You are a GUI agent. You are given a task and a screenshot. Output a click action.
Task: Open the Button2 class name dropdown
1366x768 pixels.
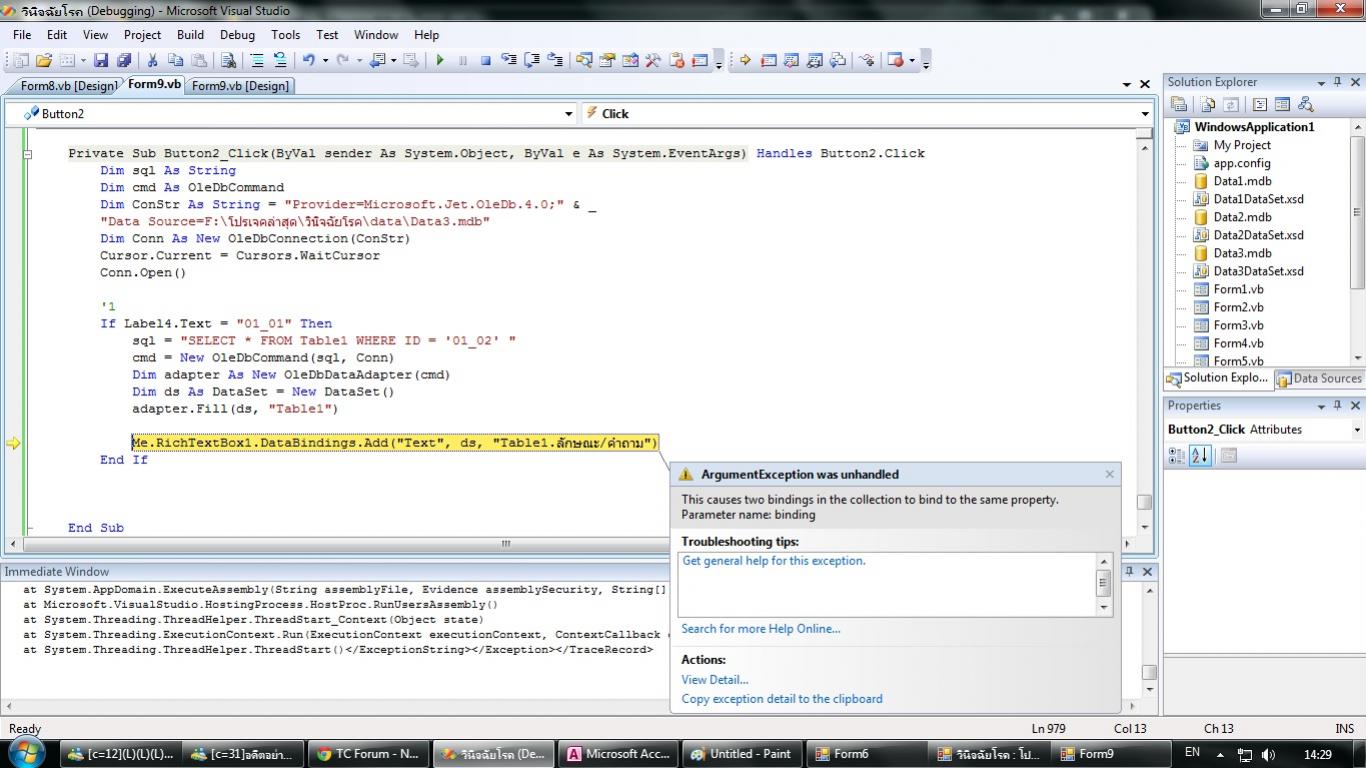click(x=568, y=114)
